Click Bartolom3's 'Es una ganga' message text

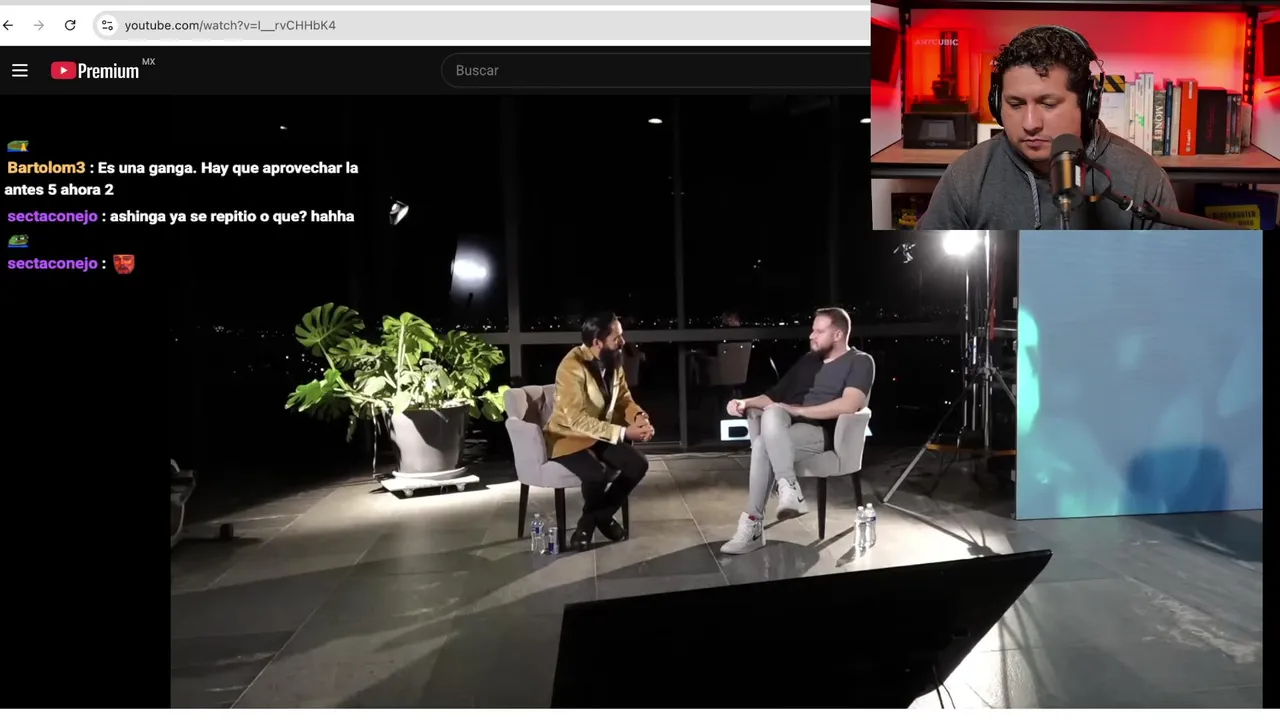tap(181, 178)
